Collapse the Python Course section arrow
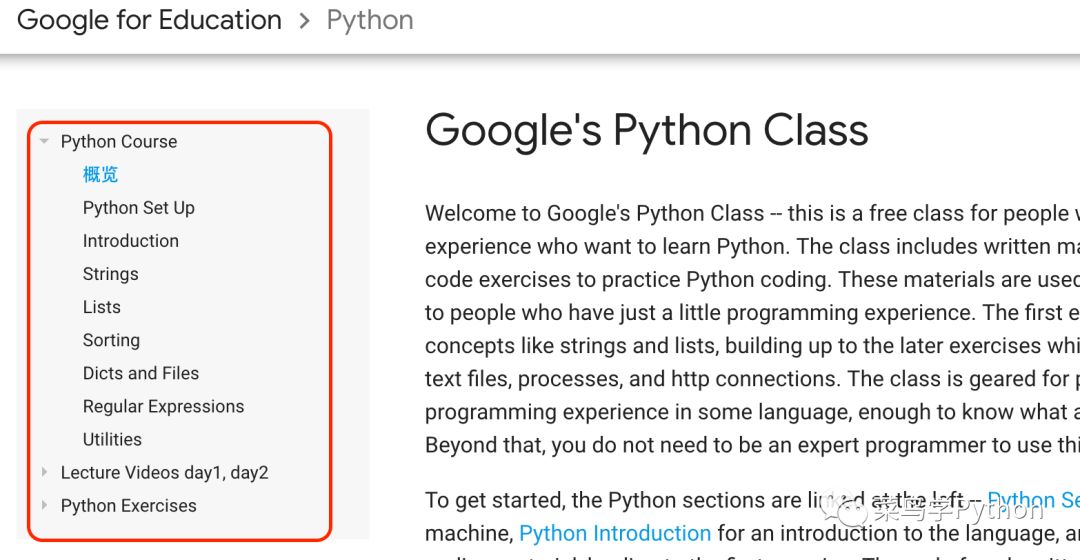 click(x=44, y=141)
